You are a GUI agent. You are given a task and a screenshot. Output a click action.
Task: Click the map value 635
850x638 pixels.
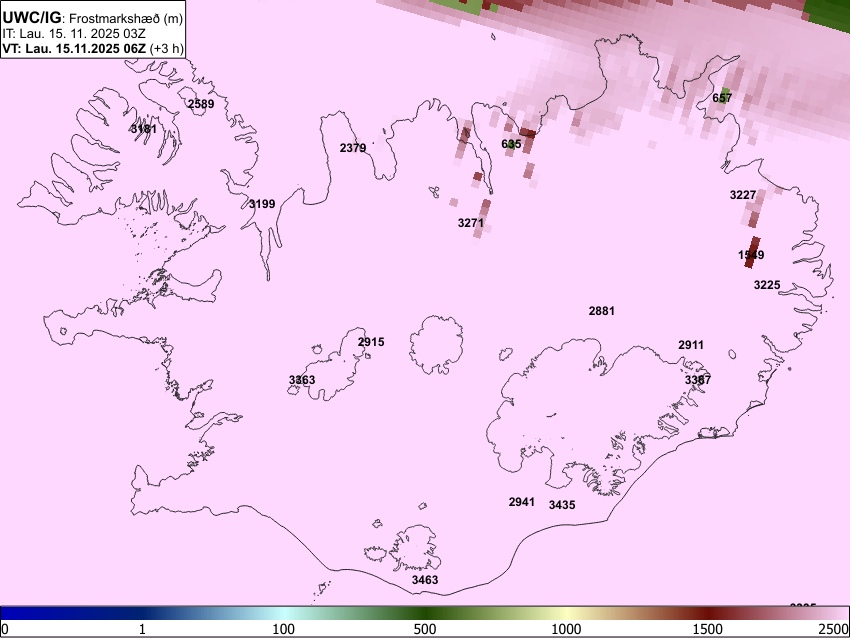[511, 144]
